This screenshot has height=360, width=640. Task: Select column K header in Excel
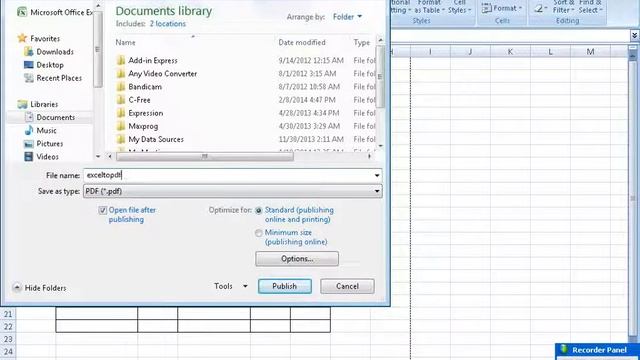point(510,52)
